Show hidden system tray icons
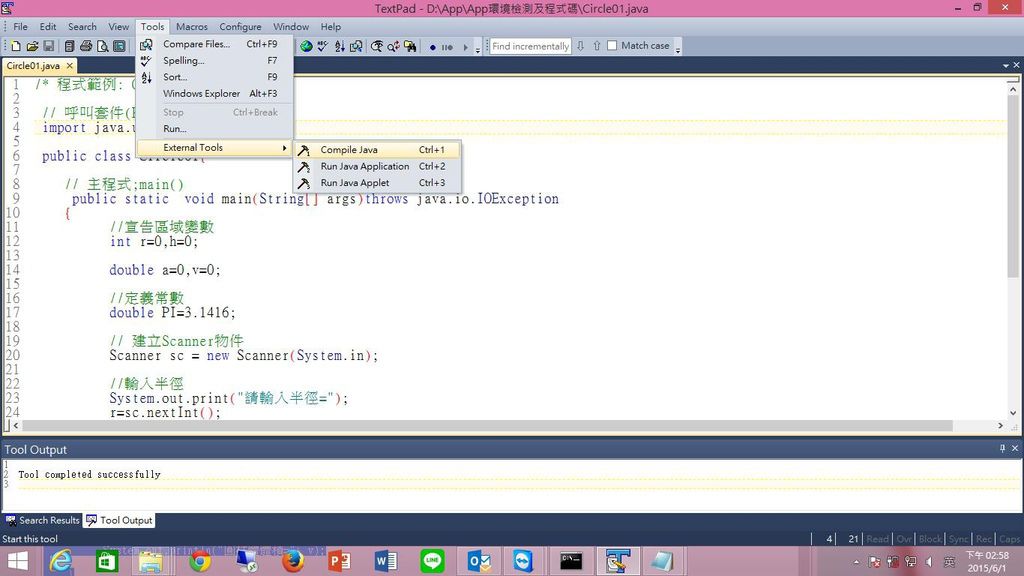1024x576 pixels. 856,562
